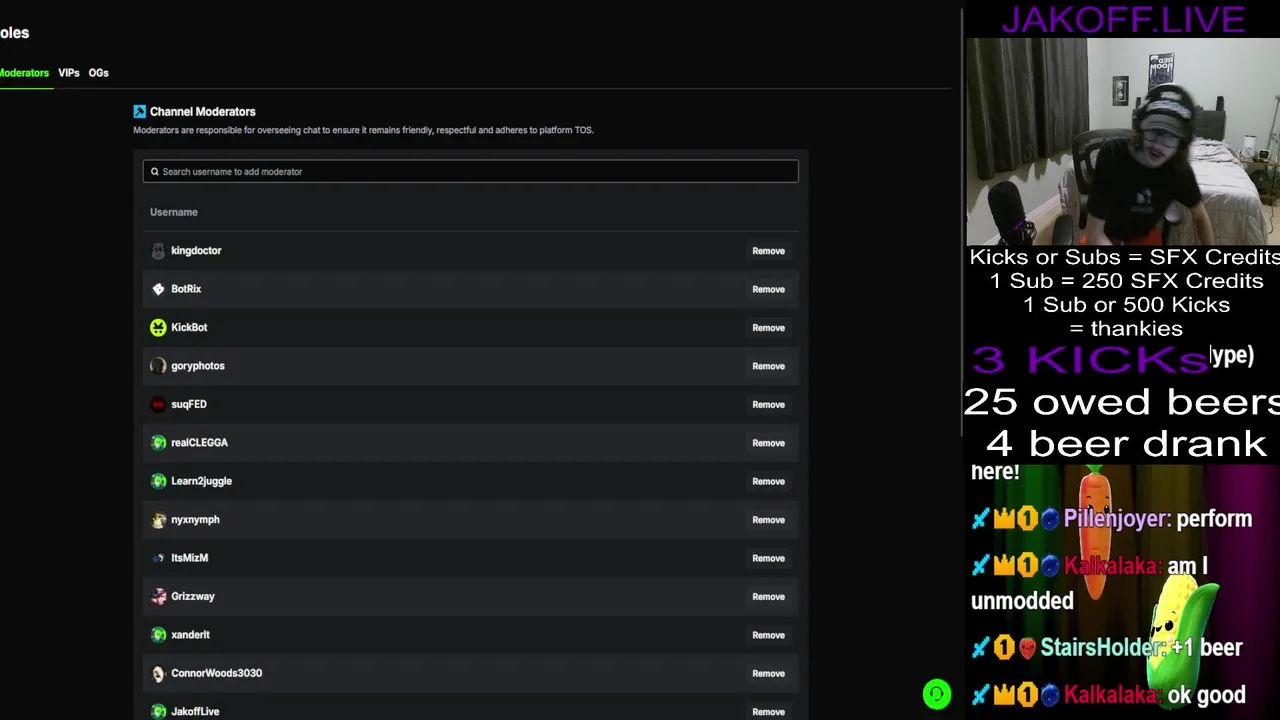The height and width of the screenshot is (720, 1280).
Task: Click Learn2juggle's avatar icon
Action: (158, 481)
